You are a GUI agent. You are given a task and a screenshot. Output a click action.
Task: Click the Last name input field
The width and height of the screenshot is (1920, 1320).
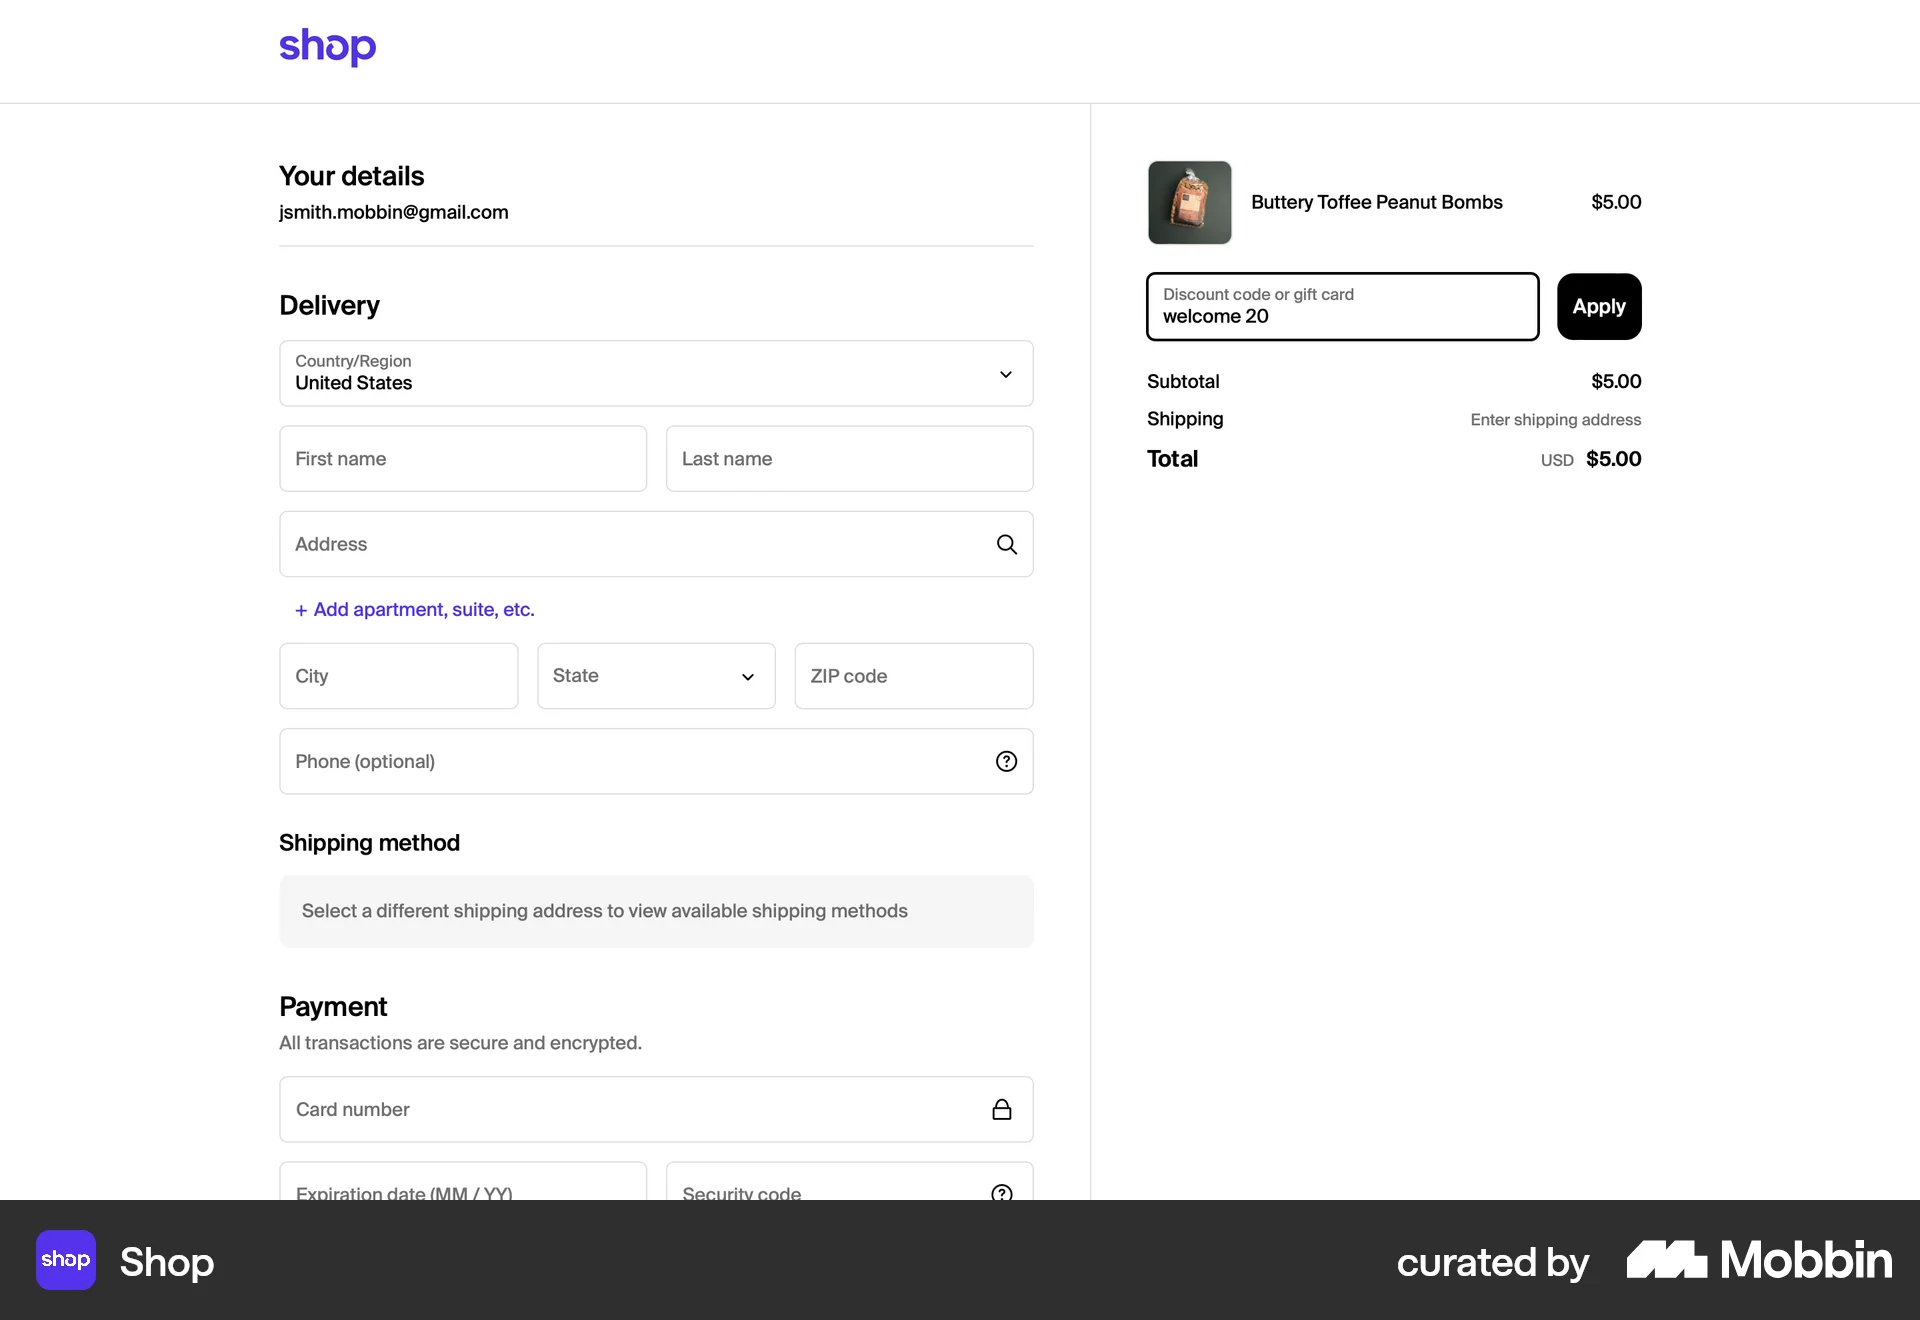coord(849,458)
